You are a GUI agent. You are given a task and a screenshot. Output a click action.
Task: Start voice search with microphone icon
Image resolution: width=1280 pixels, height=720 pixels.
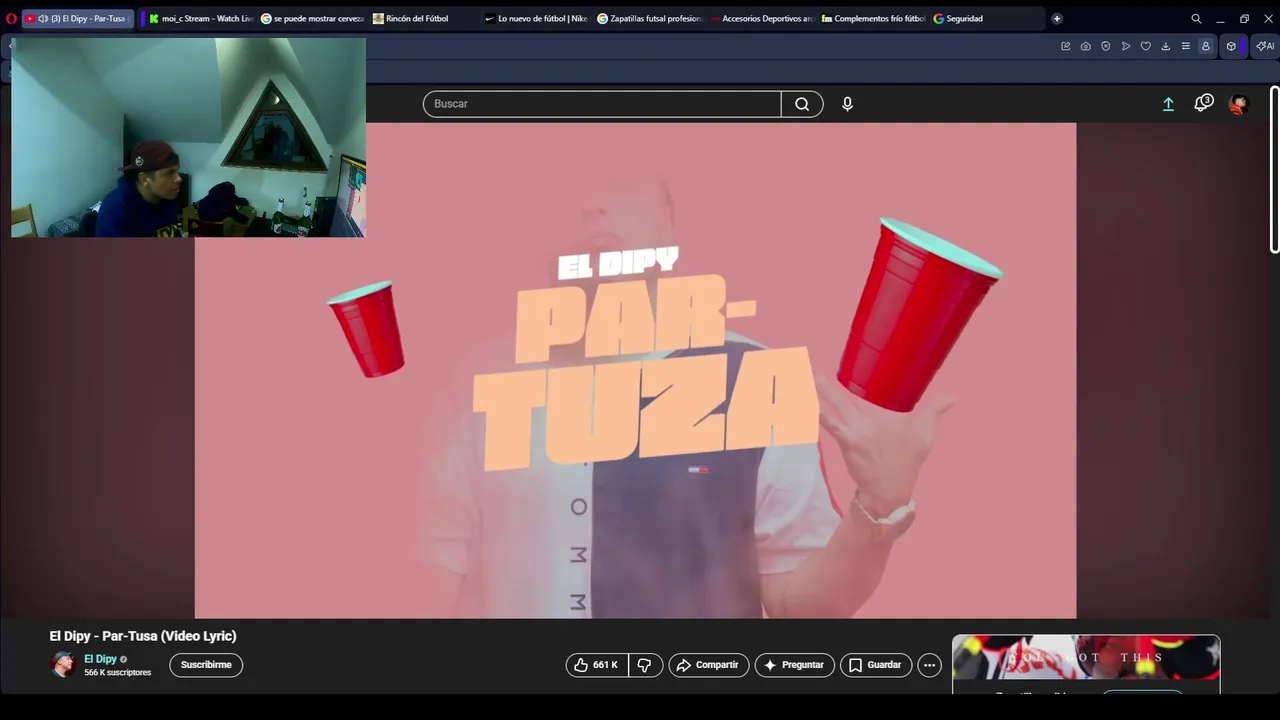(x=847, y=104)
